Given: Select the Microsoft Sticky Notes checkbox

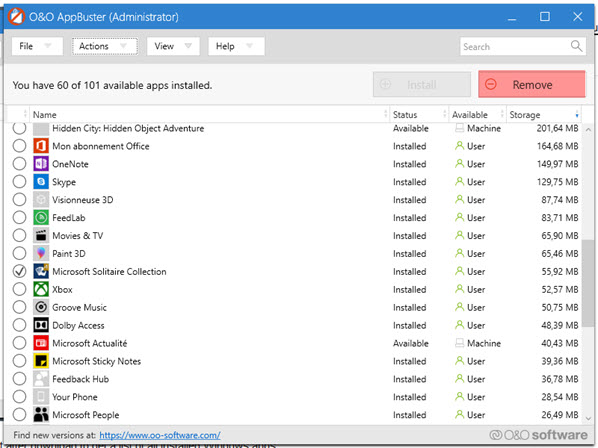Looking at the screenshot, I should click(x=19, y=361).
